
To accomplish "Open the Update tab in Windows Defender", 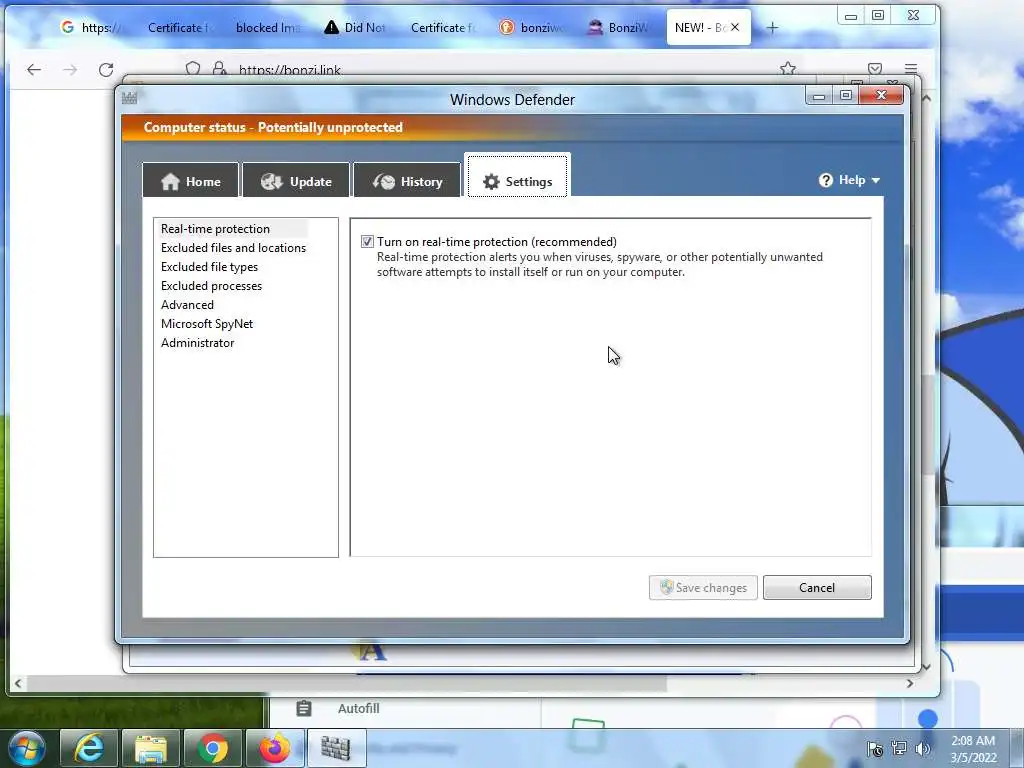I will coord(296,181).
